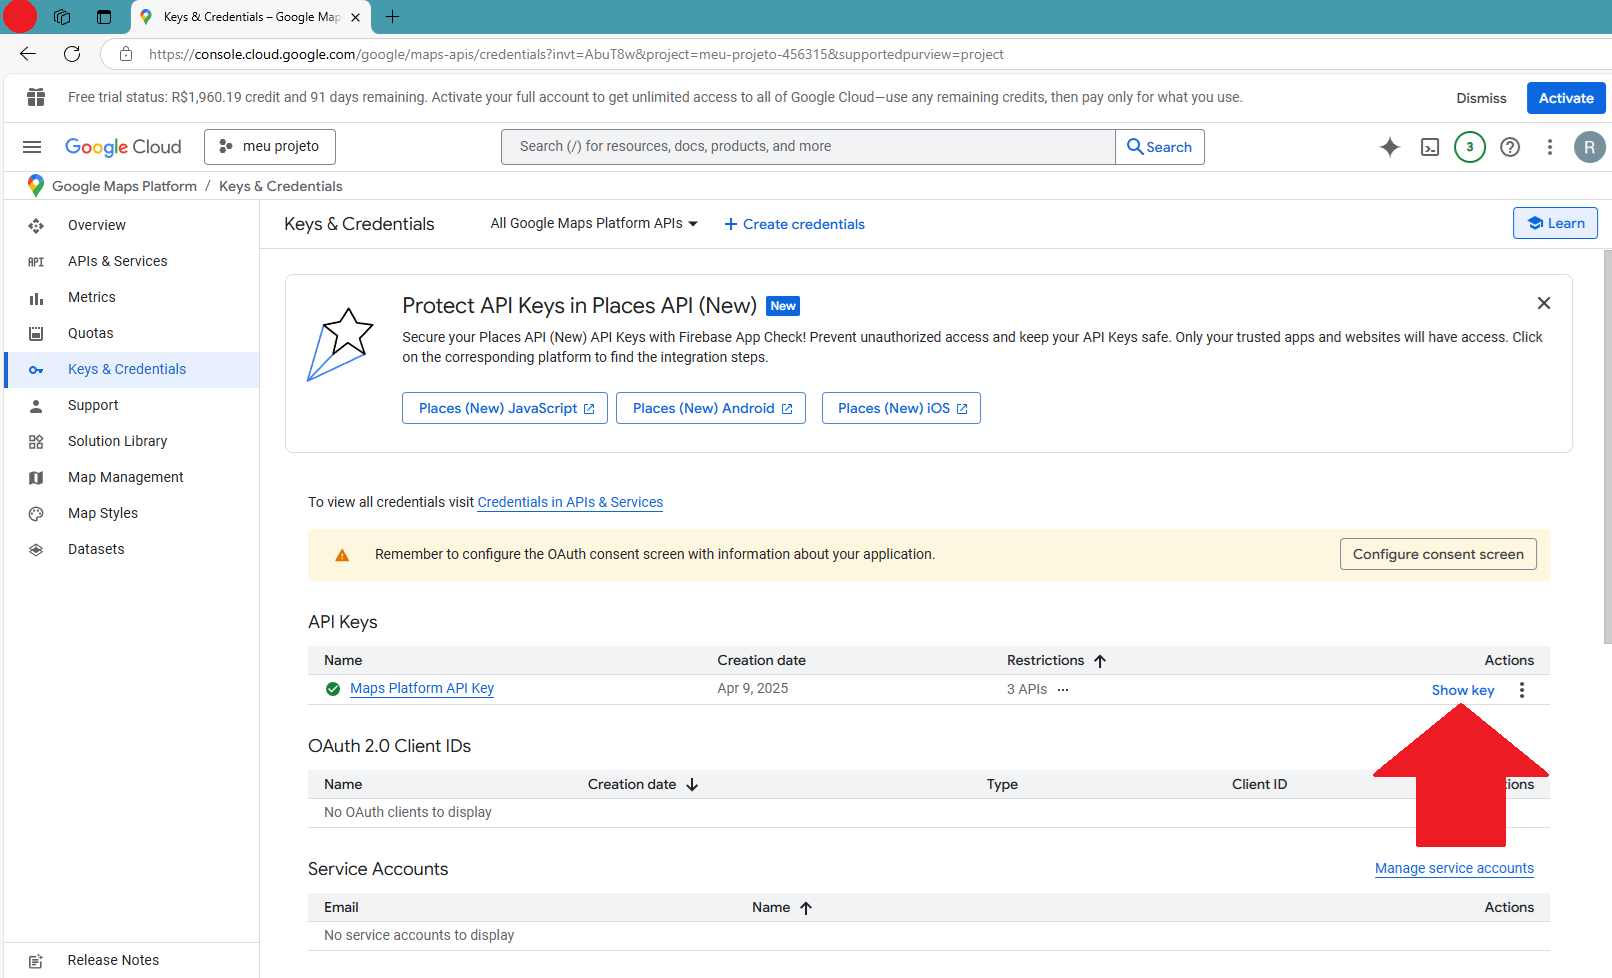This screenshot has height=978, width=1612.
Task: Open the help question mark icon
Action: [1510, 147]
